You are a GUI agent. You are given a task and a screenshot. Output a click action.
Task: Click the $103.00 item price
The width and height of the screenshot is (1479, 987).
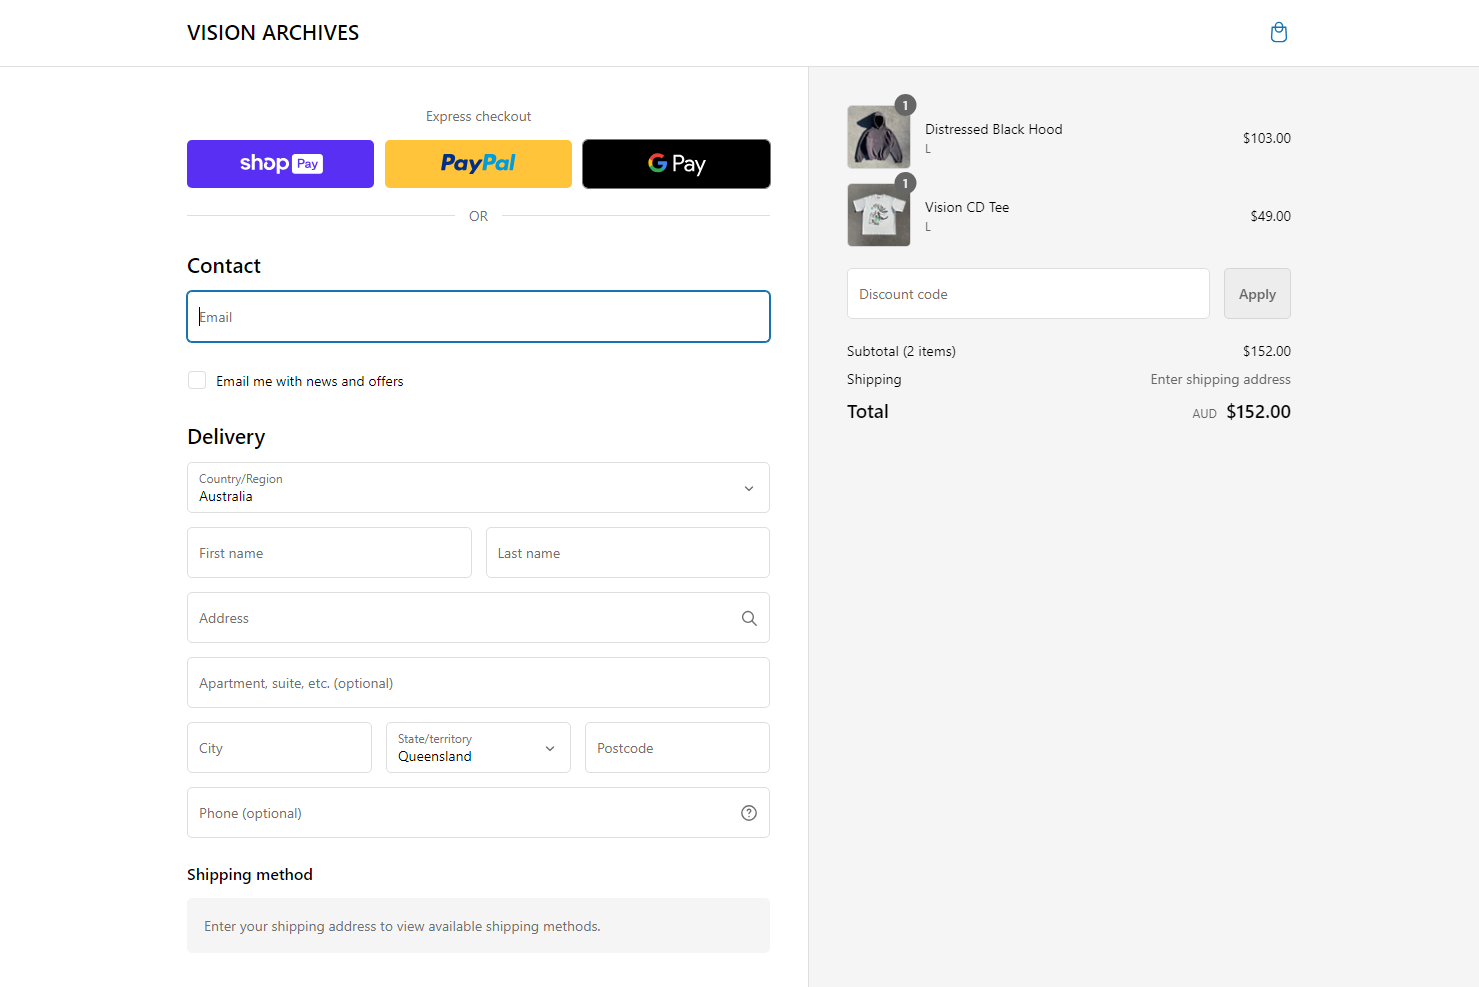click(1267, 138)
